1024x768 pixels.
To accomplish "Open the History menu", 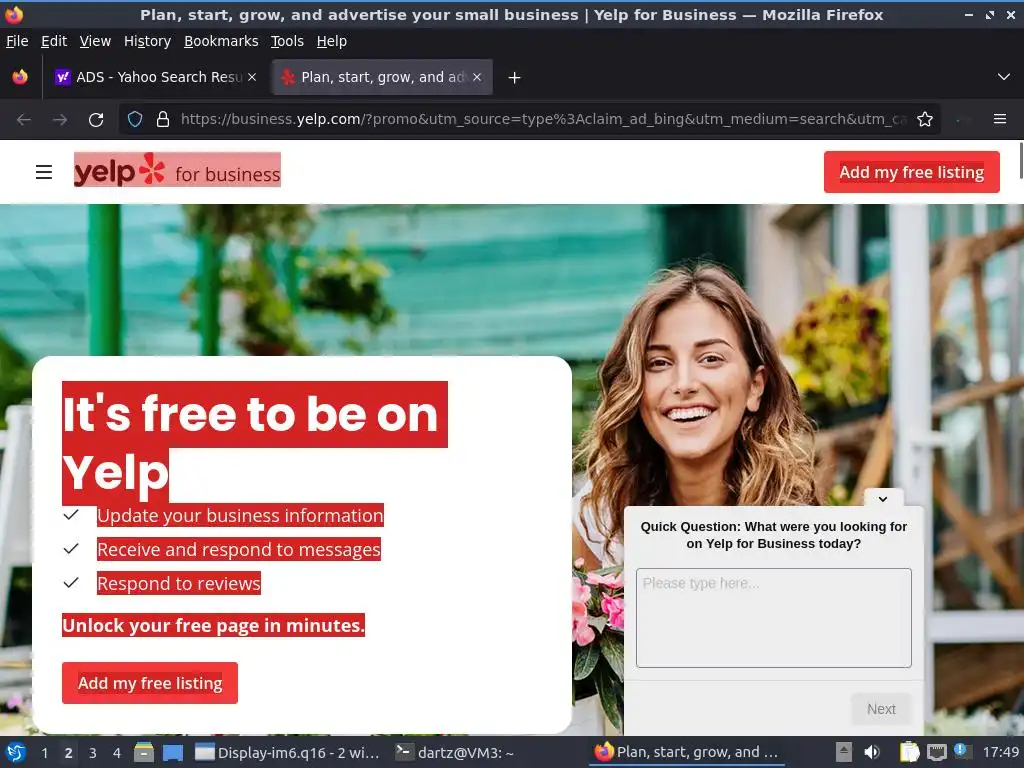I will [x=148, y=41].
